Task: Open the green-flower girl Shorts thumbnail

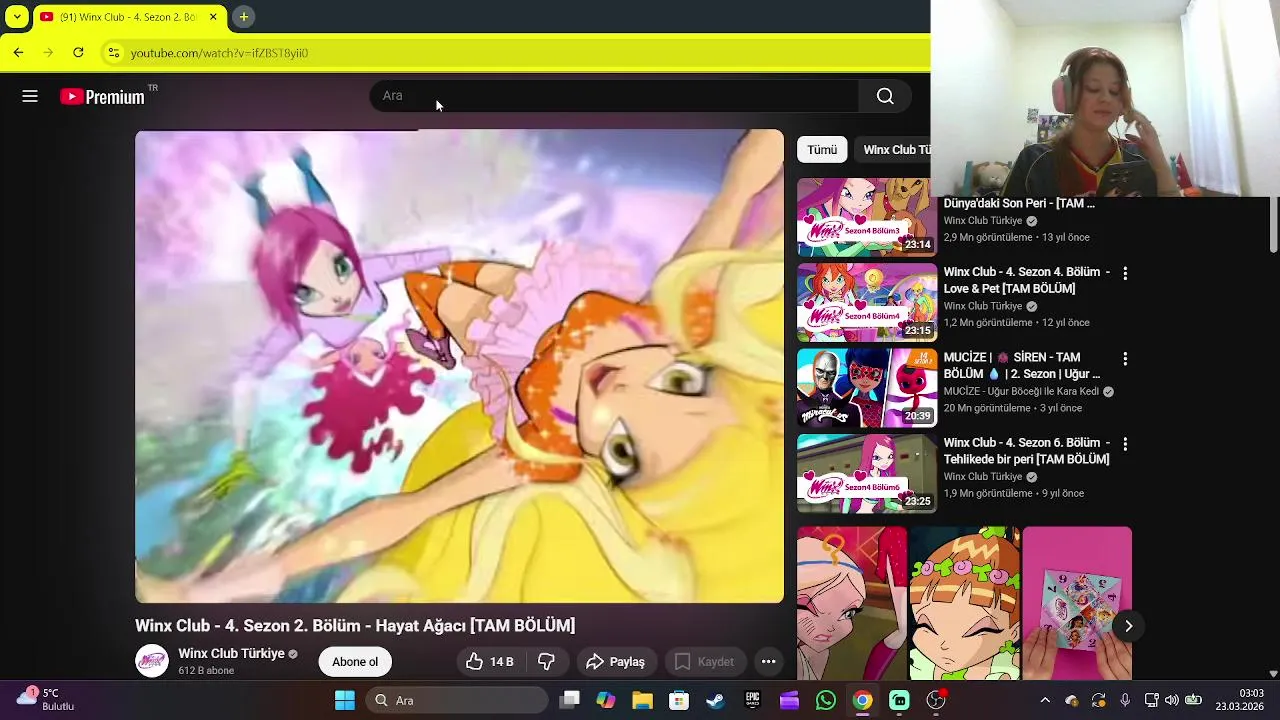Action: point(964,603)
